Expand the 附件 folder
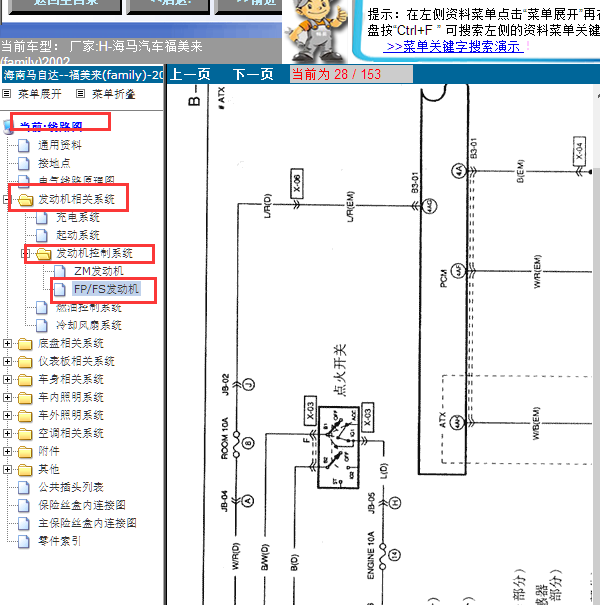Screen dimensions: 600x605 (7, 451)
